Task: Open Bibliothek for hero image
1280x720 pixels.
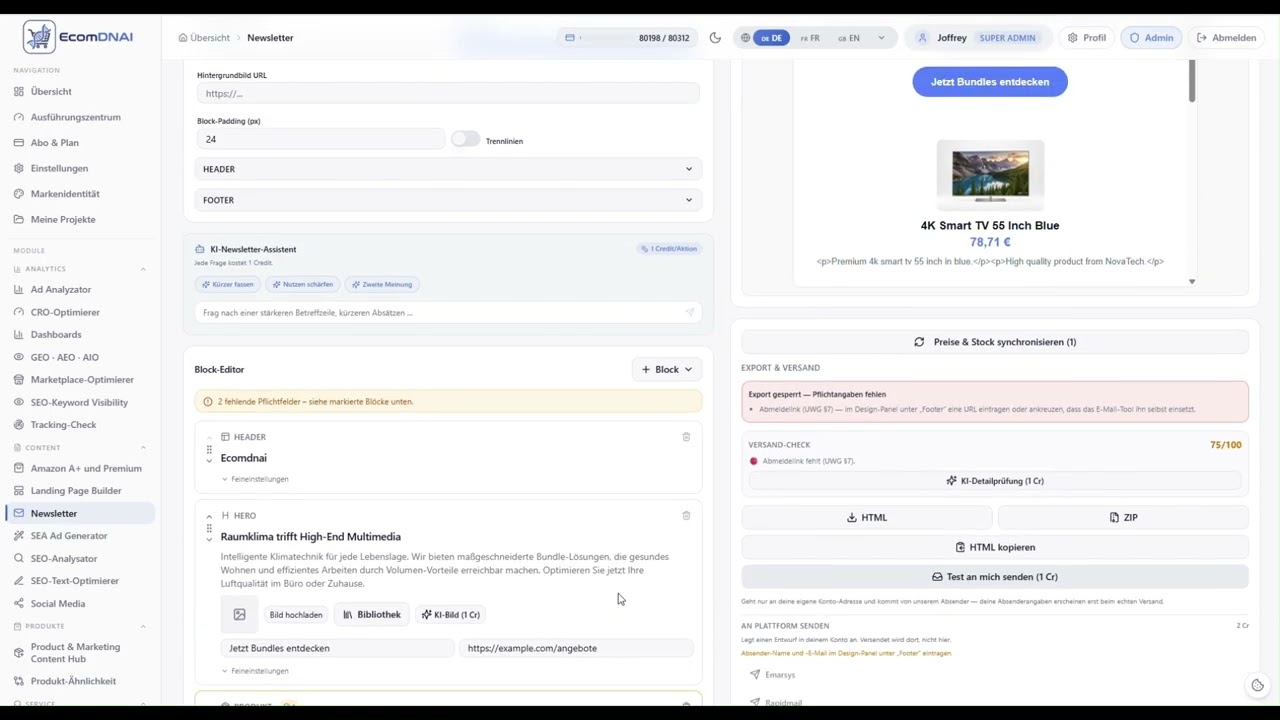Action: (x=372, y=615)
